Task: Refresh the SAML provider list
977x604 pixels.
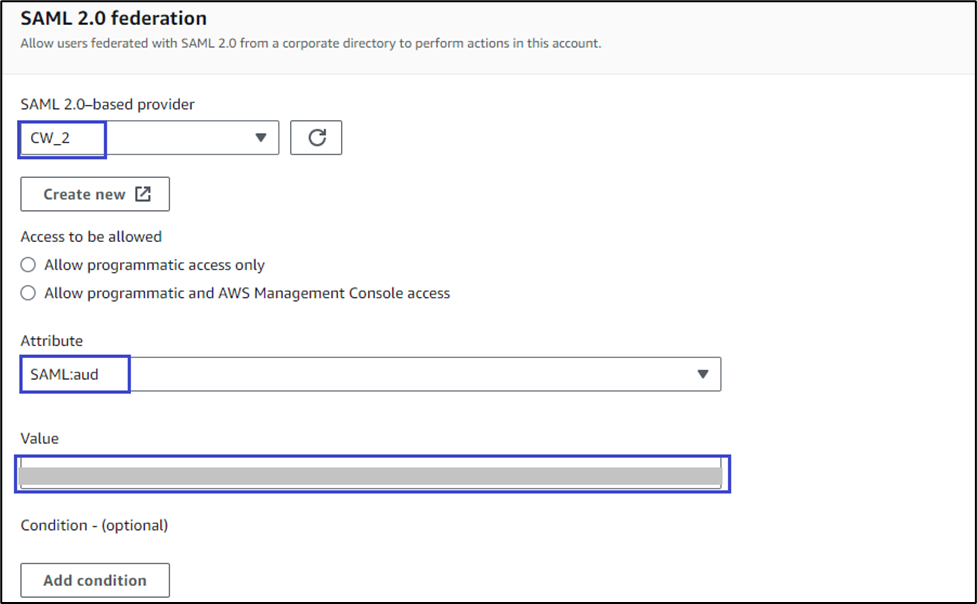Action: tap(316, 138)
